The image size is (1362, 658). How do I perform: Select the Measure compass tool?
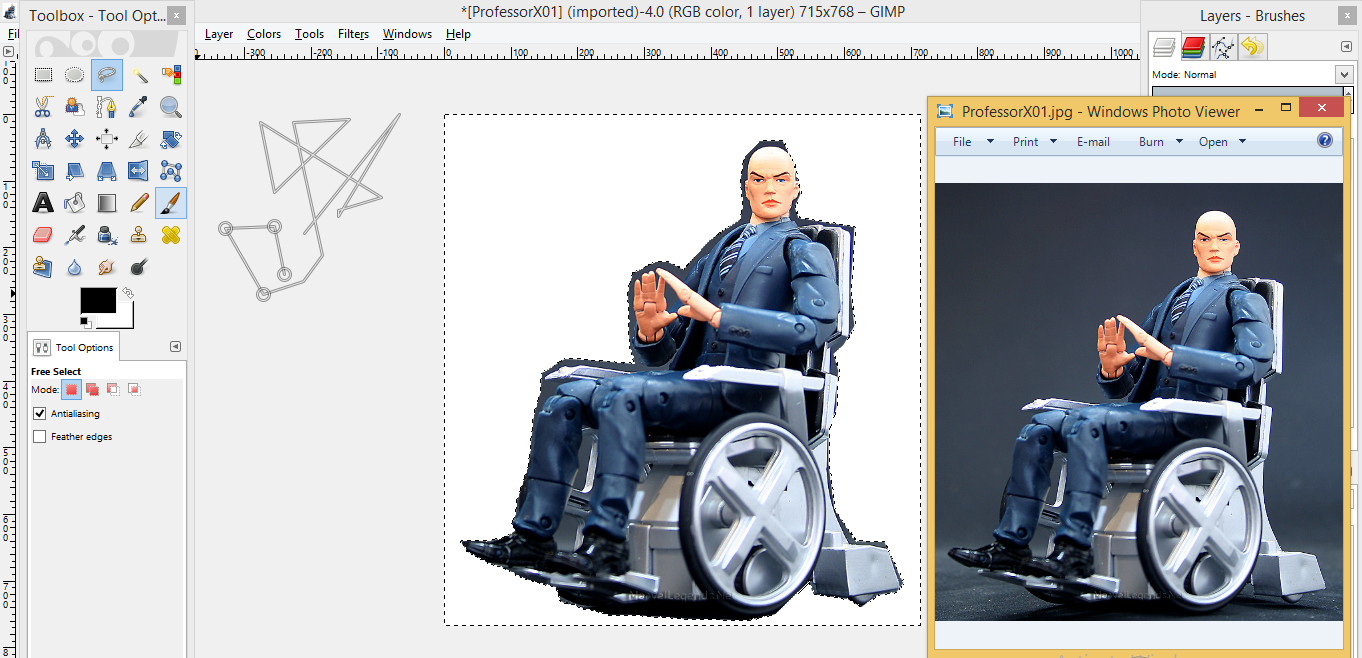click(43, 138)
